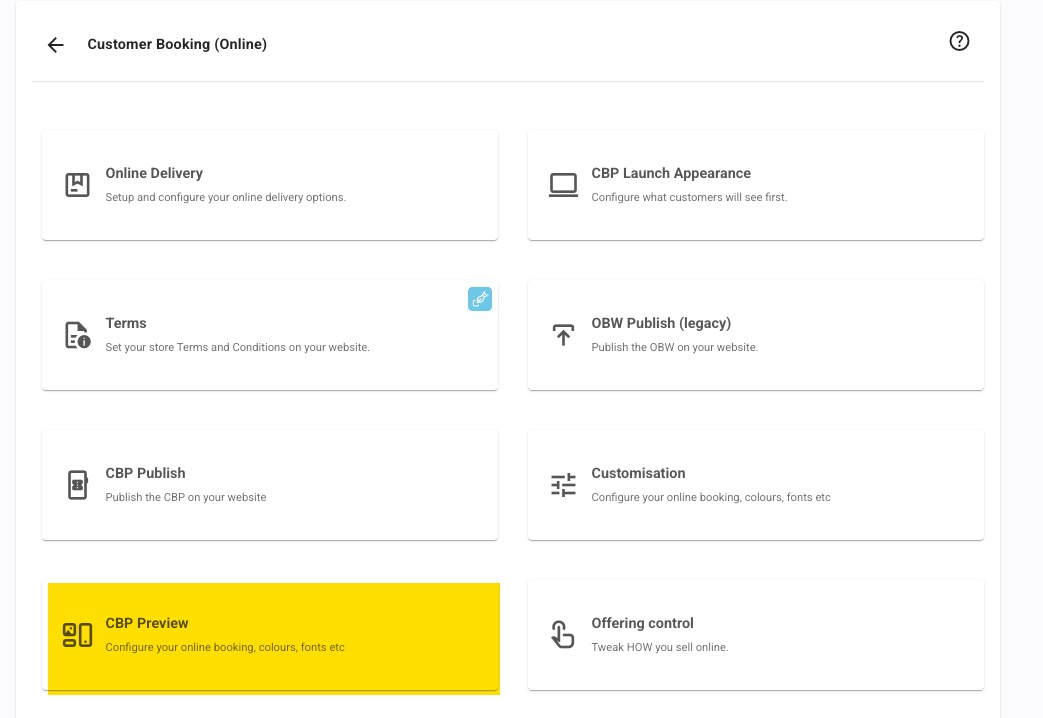Click the Terms document info icon
Screen dimensions: 1043x718
tap(77, 335)
